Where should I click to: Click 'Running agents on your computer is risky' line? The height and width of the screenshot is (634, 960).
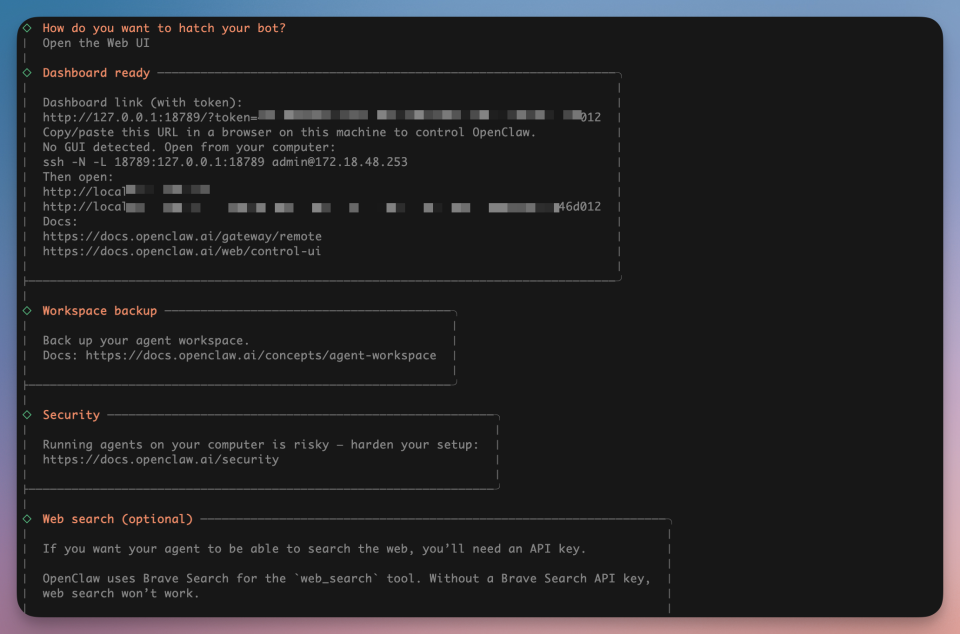pyautogui.click(x=260, y=444)
